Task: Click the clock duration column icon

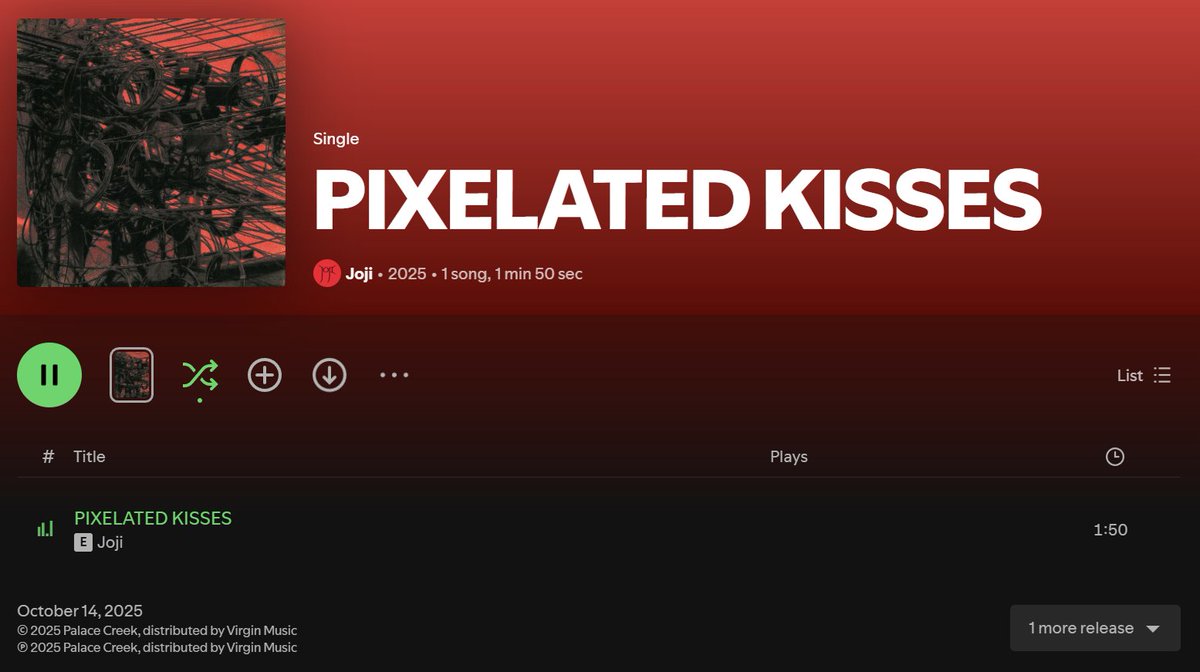Action: [x=1115, y=457]
